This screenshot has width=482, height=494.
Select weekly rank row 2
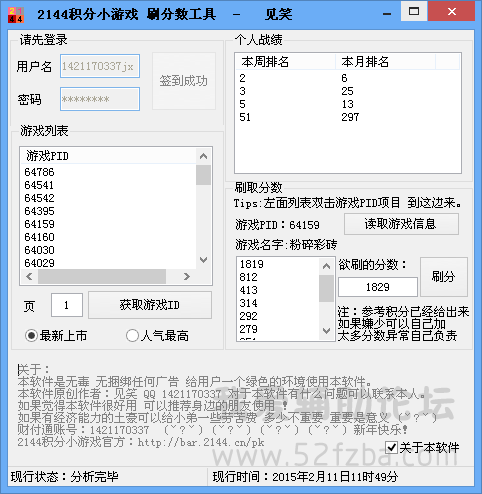(x=243, y=78)
